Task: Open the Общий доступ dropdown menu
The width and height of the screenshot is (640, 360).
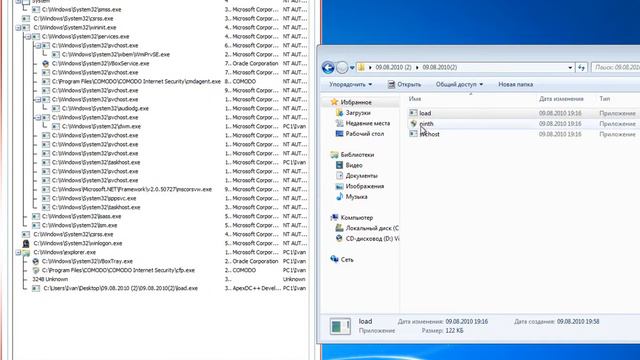Action: [459, 84]
